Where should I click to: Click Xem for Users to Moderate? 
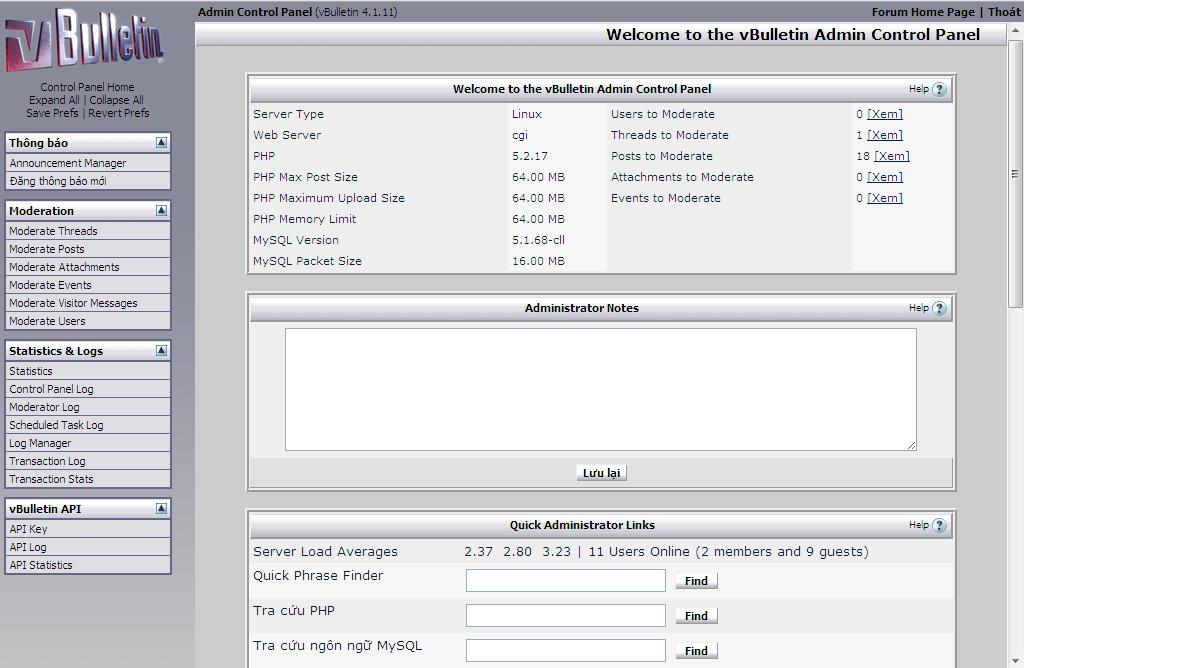pyautogui.click(x=885, y=114)
